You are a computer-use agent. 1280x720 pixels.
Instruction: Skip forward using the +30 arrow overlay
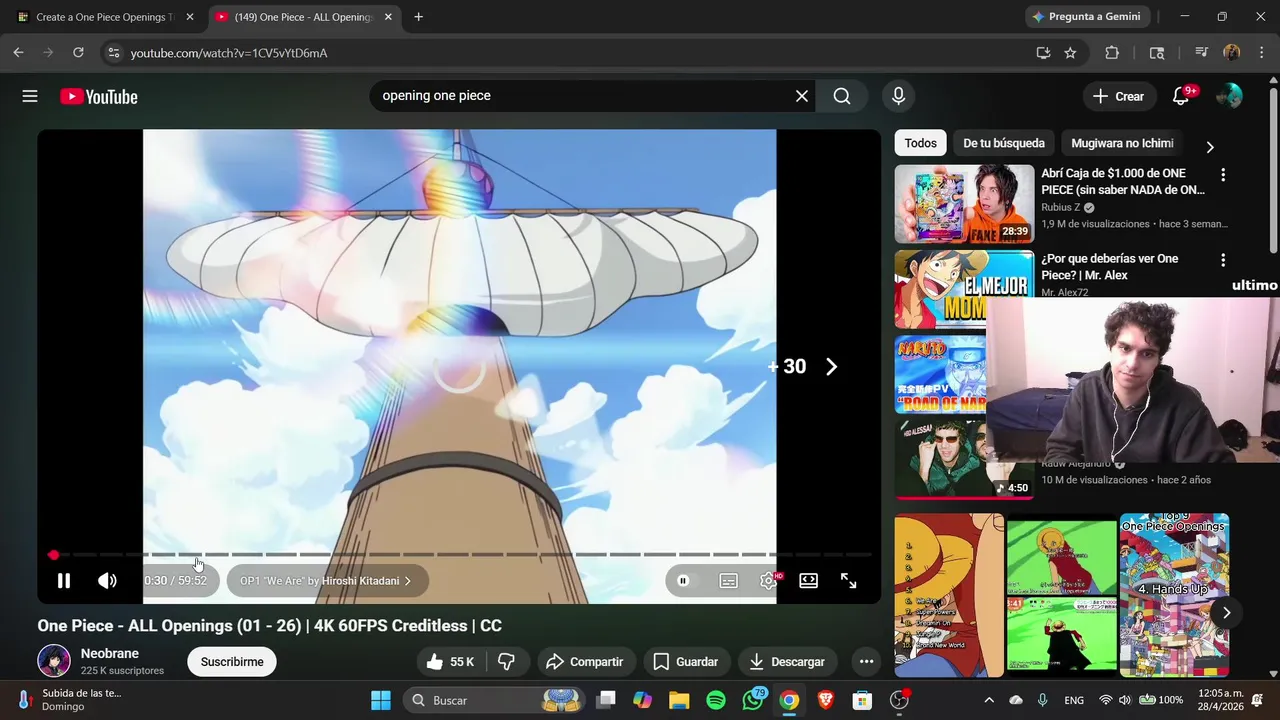[x=831, y=367]
